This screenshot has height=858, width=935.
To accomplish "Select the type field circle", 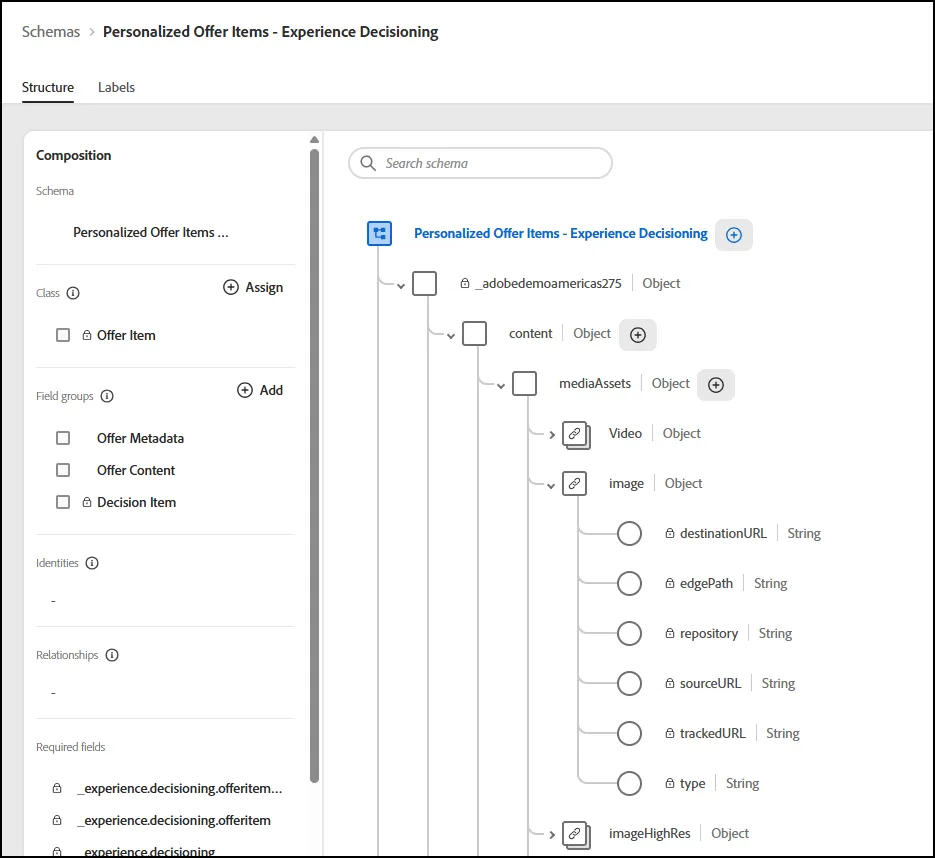I will 629,784.
